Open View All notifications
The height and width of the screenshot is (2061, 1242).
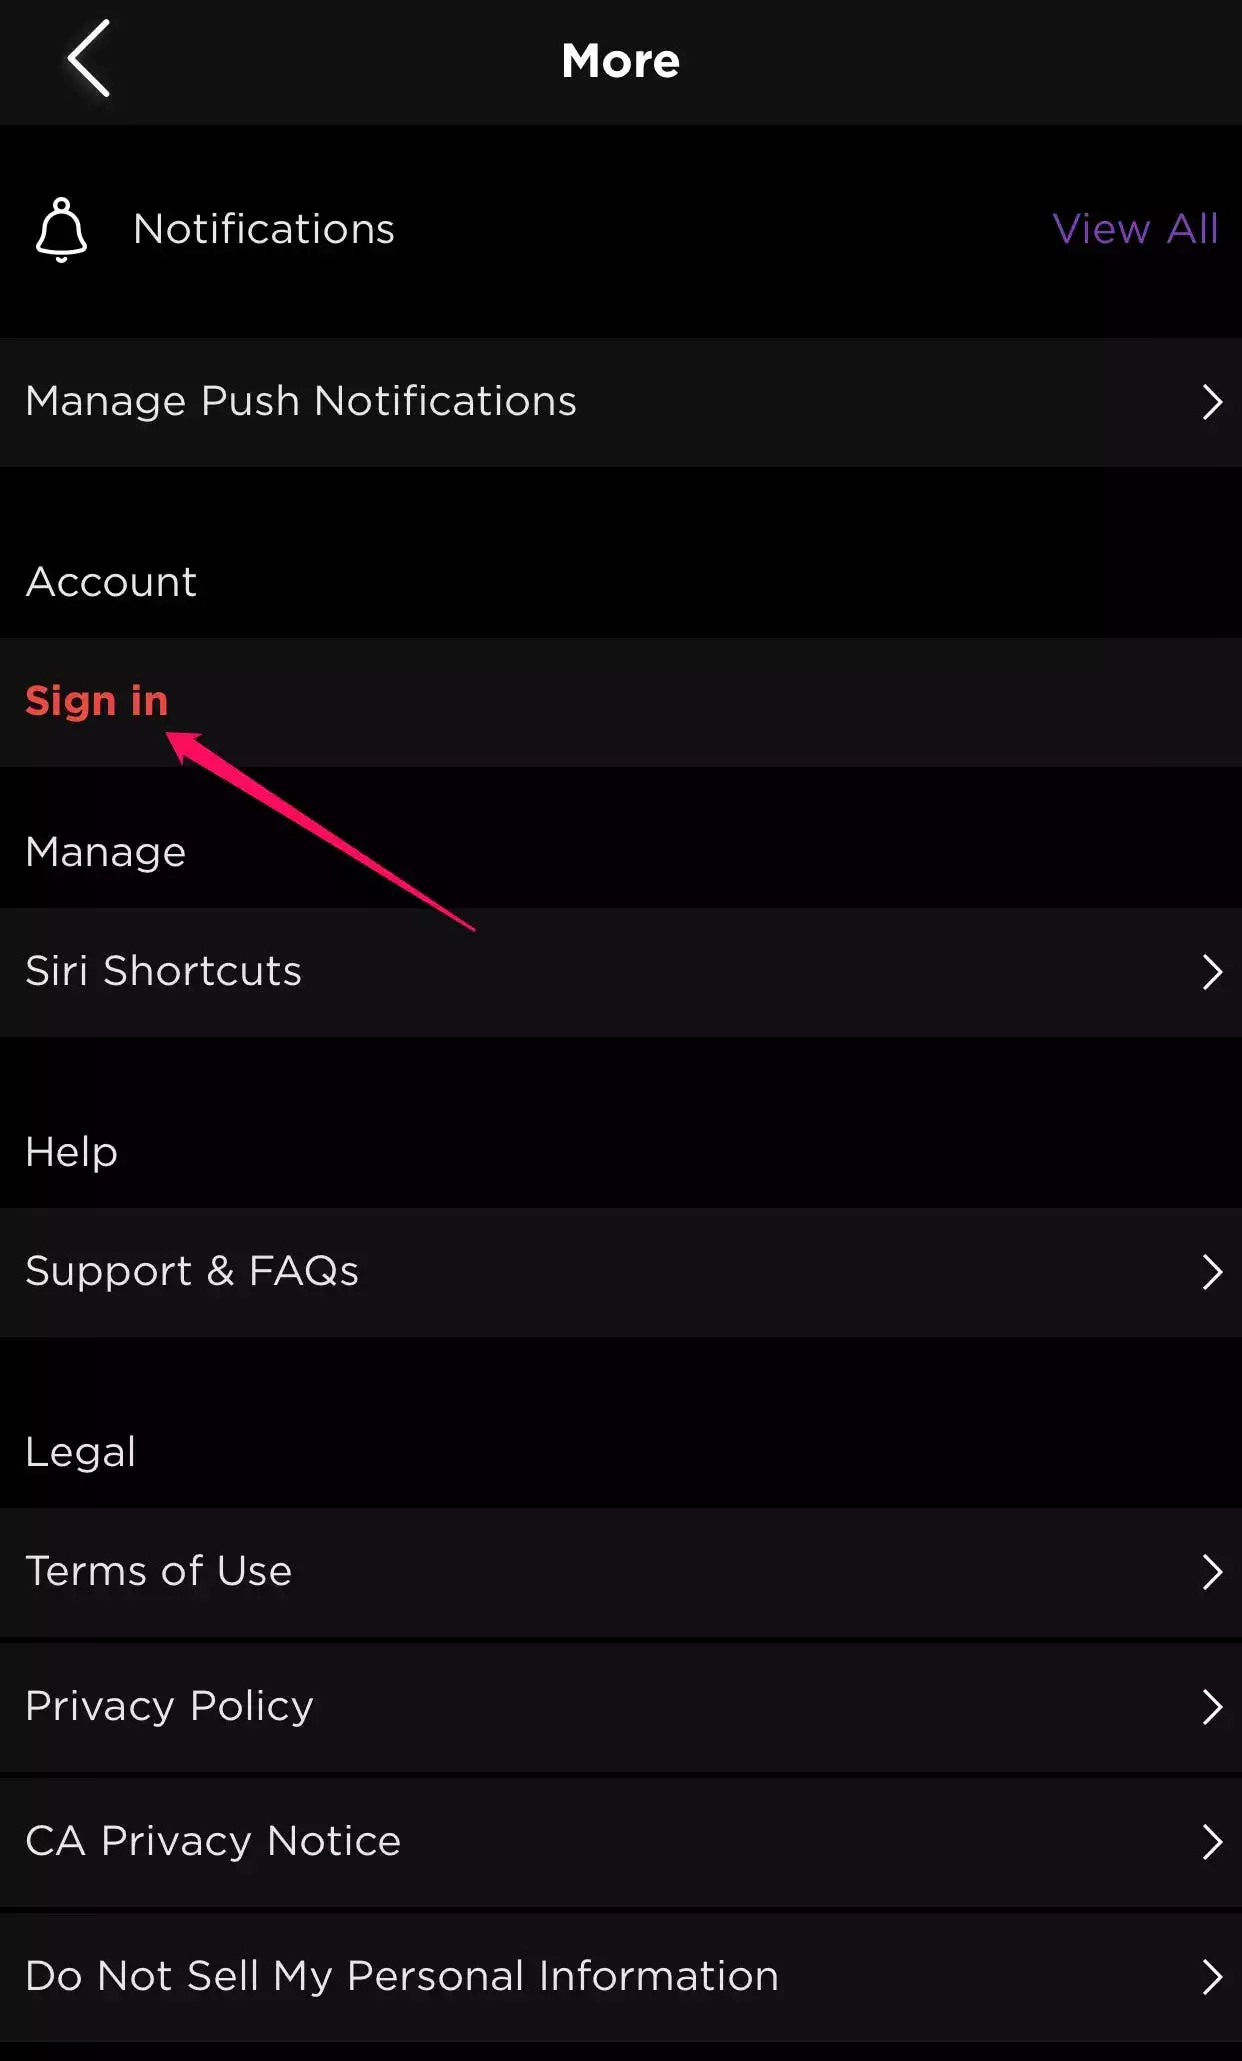(x=1135, y=229)
